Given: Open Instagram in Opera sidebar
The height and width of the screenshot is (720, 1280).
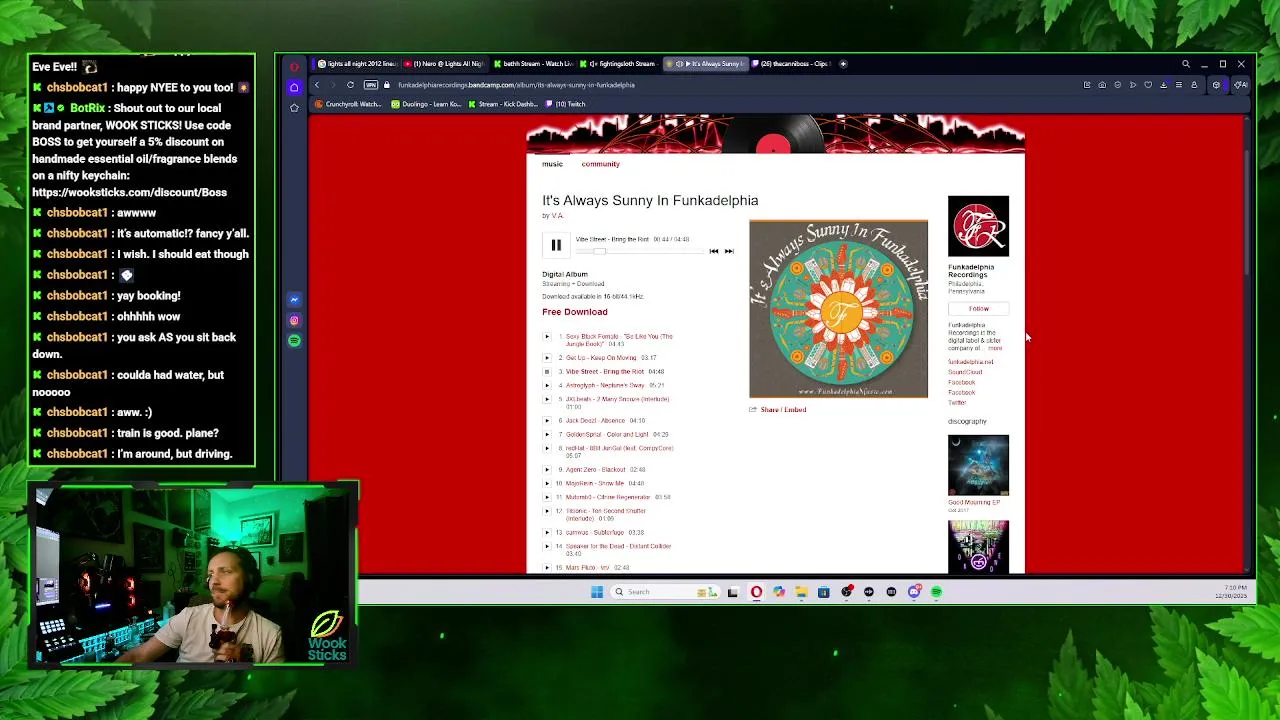Looking at the screenshot, I should pos(294,320).
